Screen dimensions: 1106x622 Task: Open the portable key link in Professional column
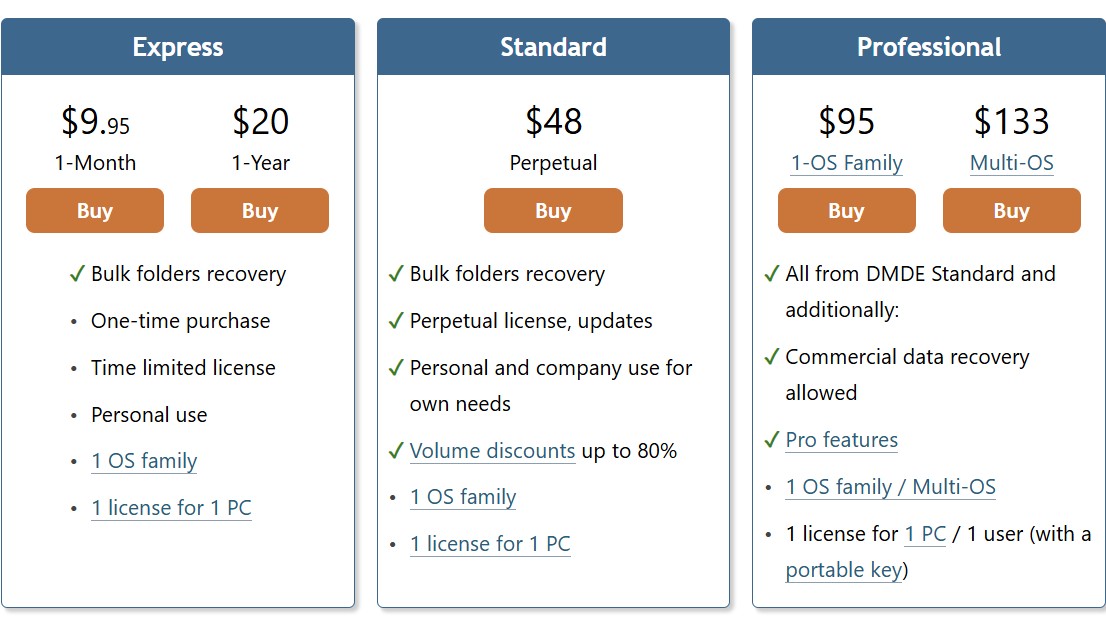pyautogui.click(x=843, y=570)
